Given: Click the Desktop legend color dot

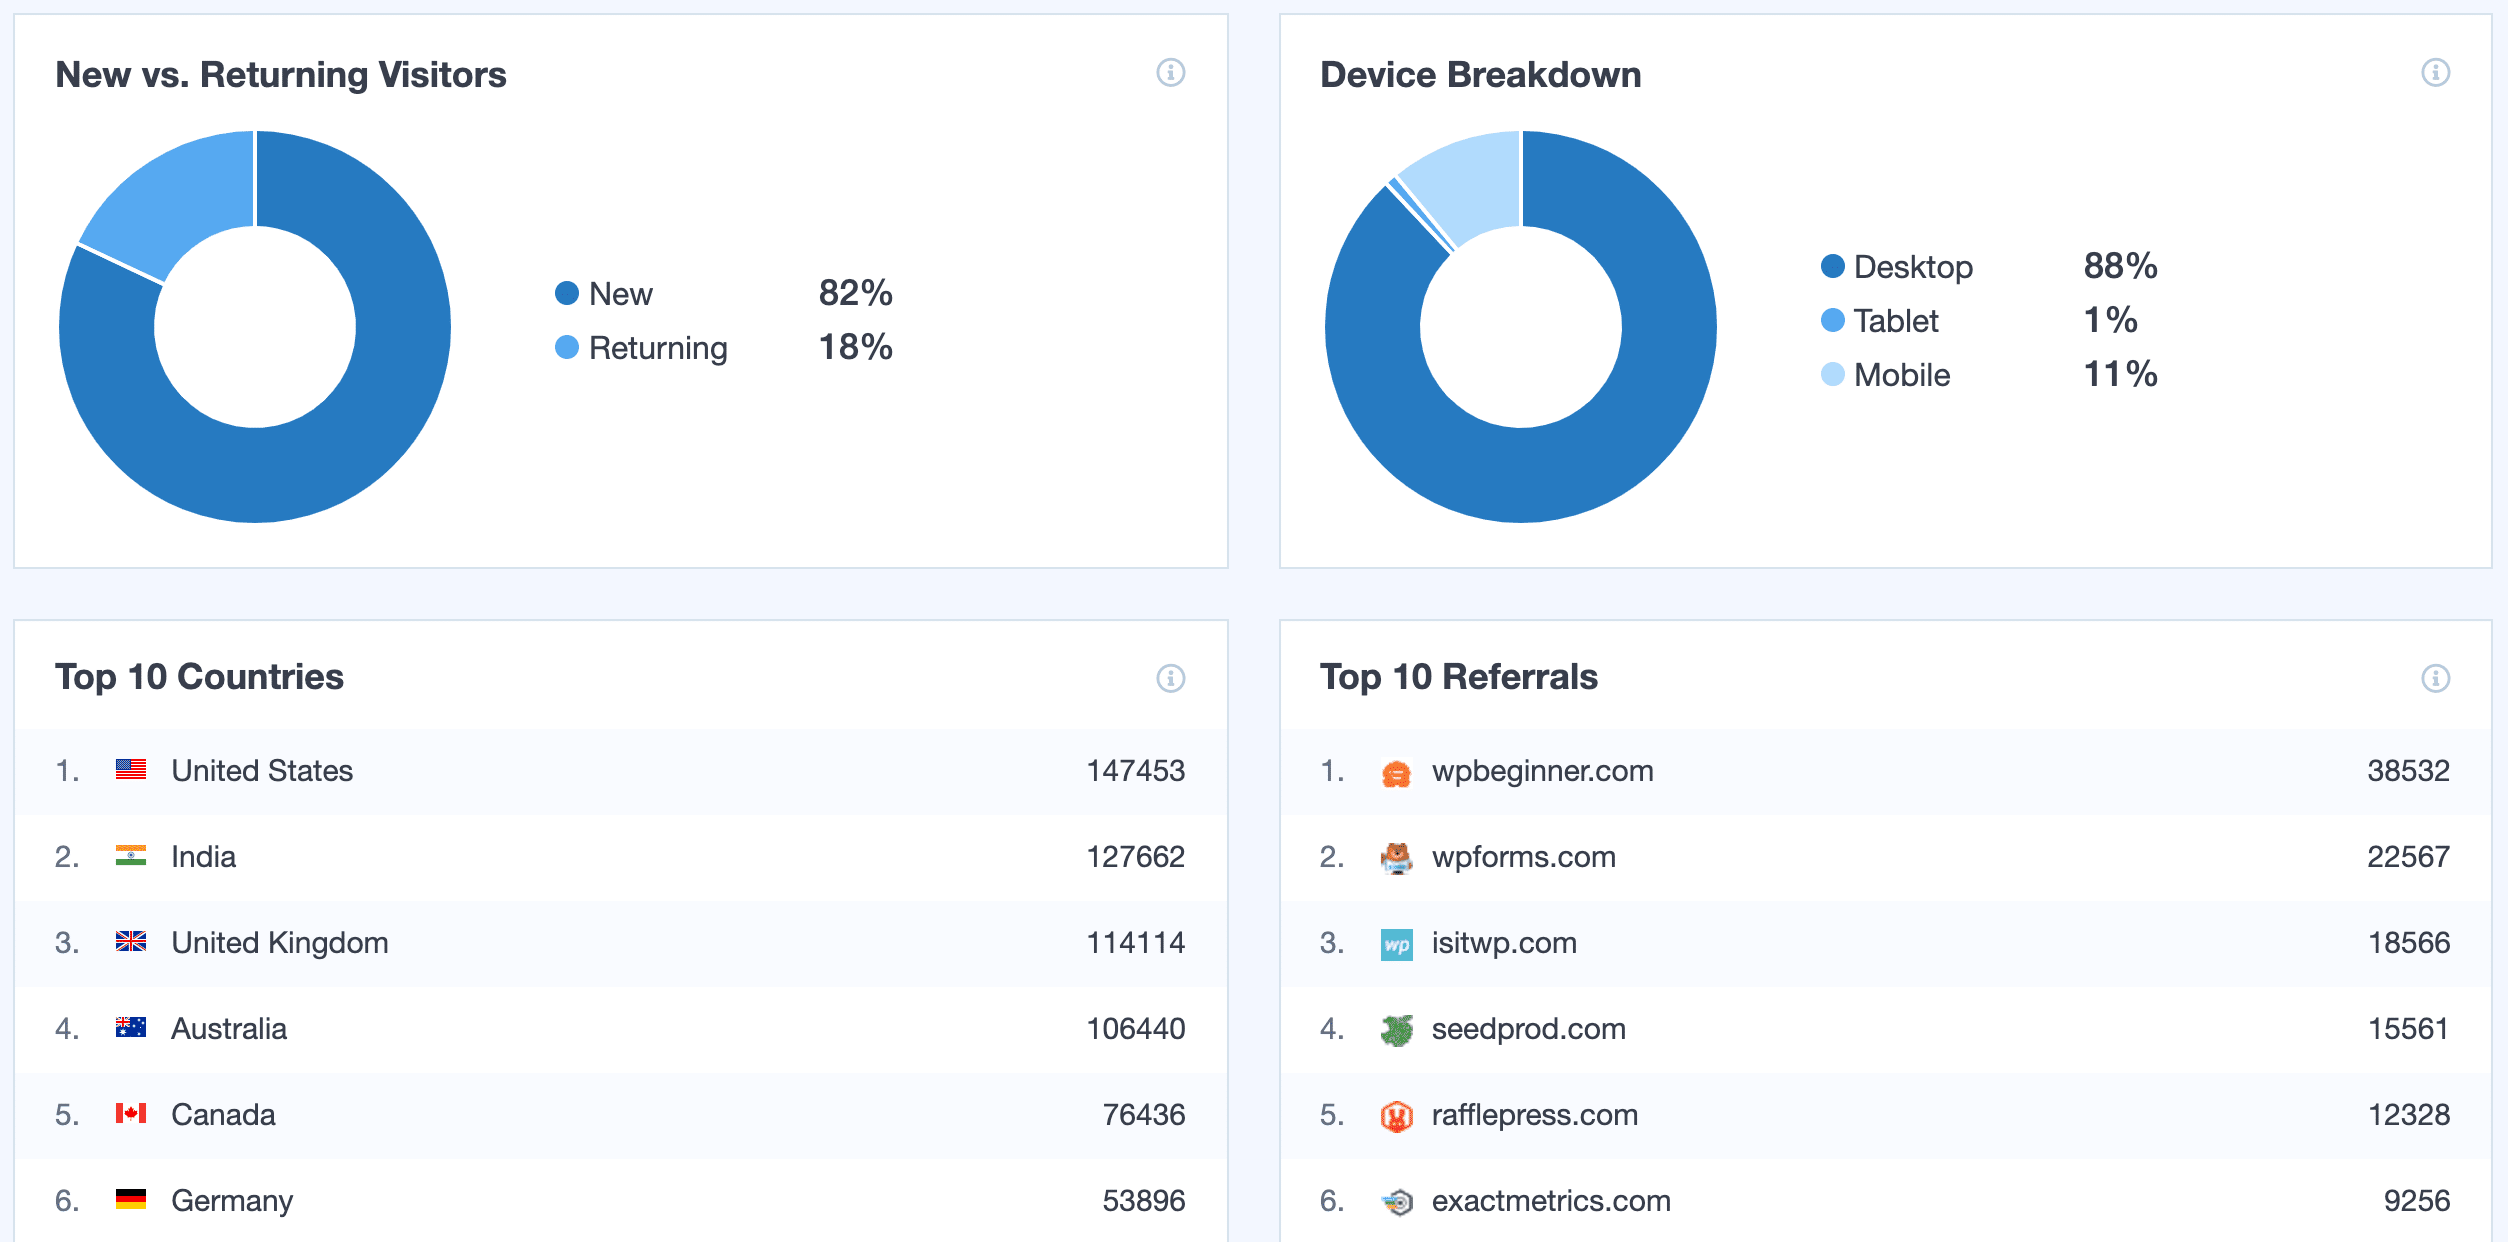Looking at the screenshot, I should pyautogui.click(x=1833, y=267).
